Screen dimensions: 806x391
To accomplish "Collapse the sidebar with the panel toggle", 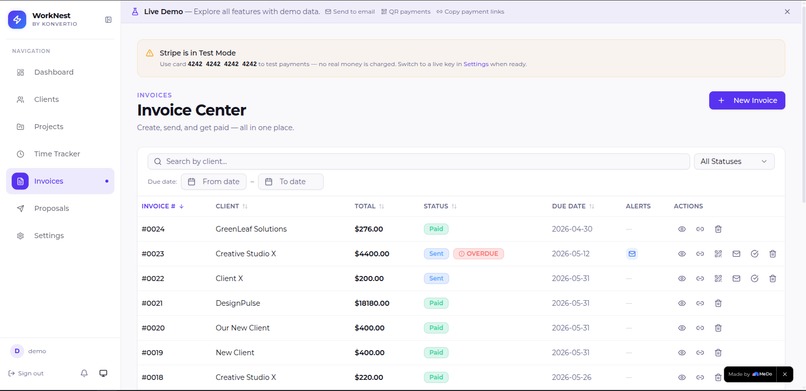I will 108,20.
